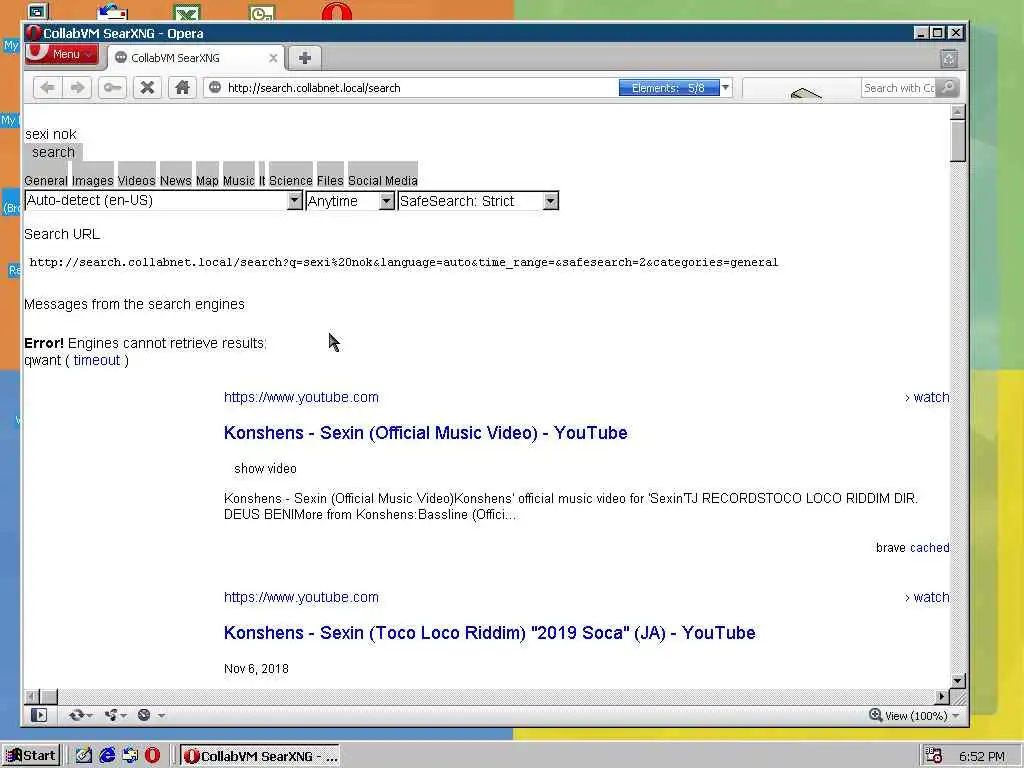Open Konshens - Sexin (Official Music Video) result
Viewport: 1024px width, 768px height.
pos(426,433)
